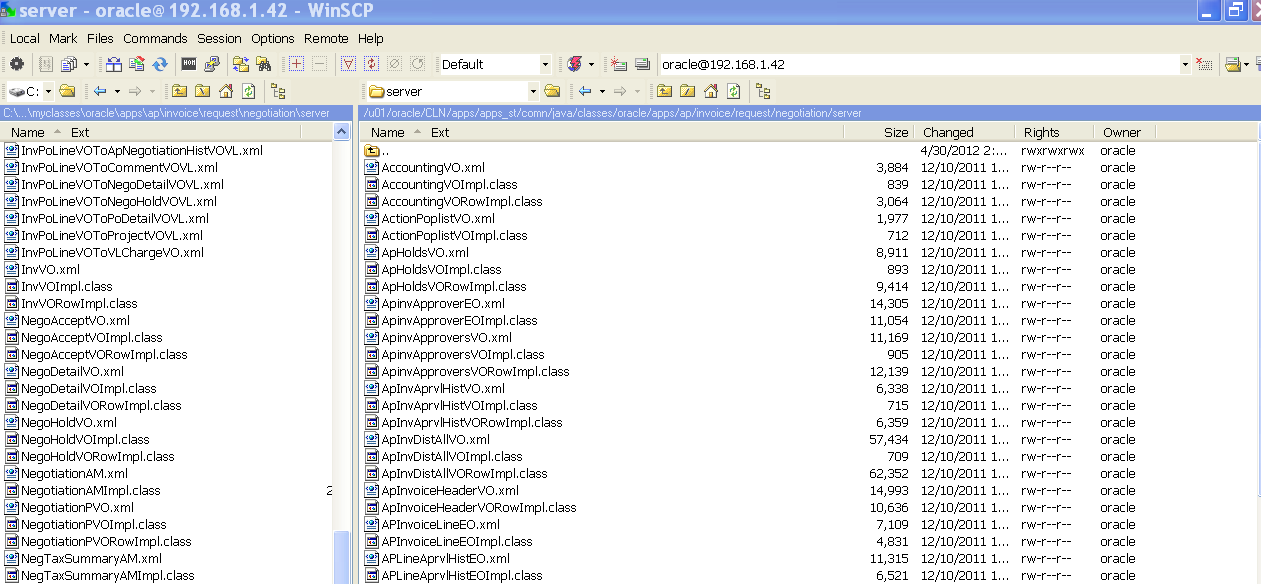Screen dimensions: 1261x584
Task: Select AccountingVO.xml in remote panel
Action: [433, 167]
